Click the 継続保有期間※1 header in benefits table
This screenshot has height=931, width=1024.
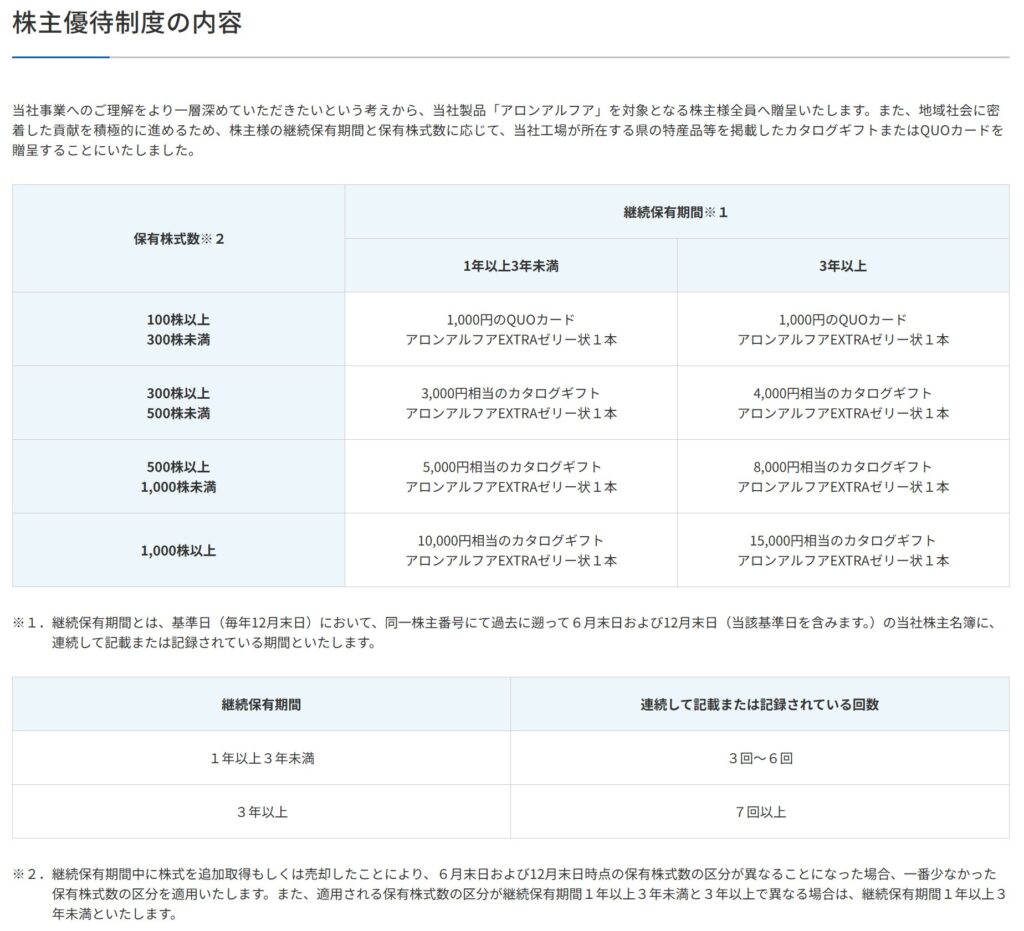(675, 212)
